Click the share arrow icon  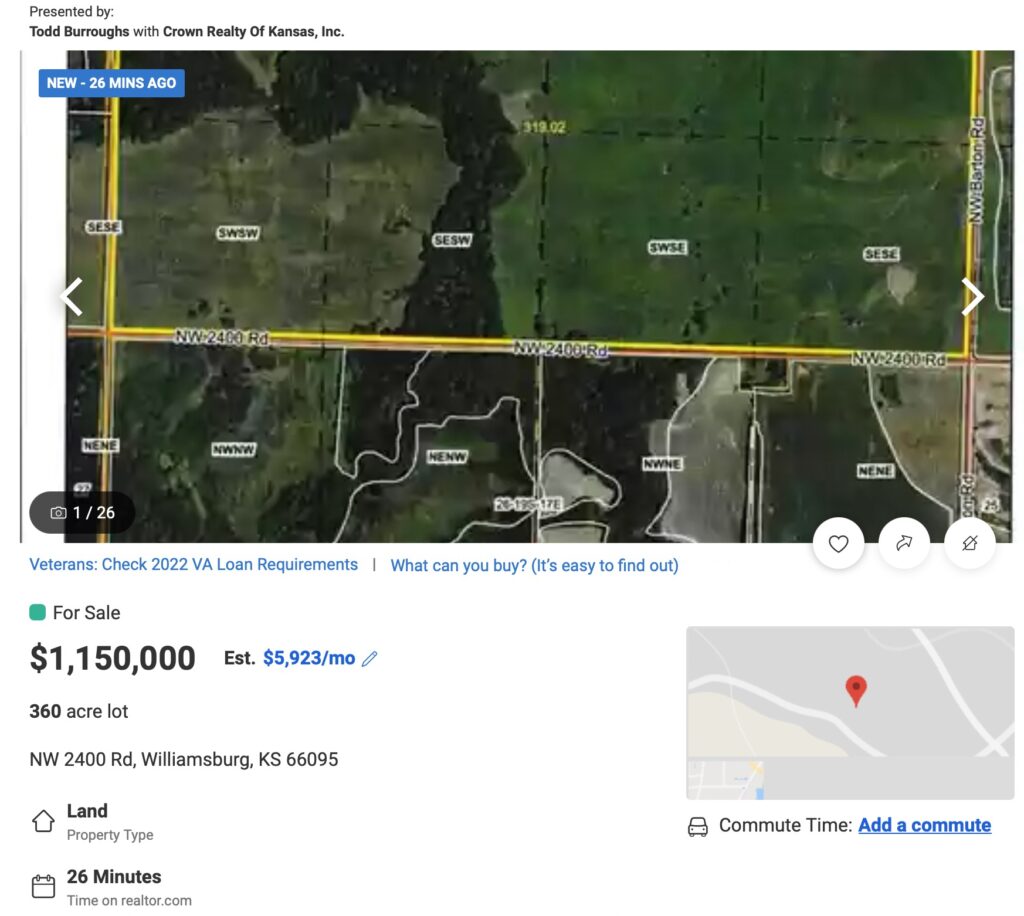pyautogui.click(x=904, y=543)
